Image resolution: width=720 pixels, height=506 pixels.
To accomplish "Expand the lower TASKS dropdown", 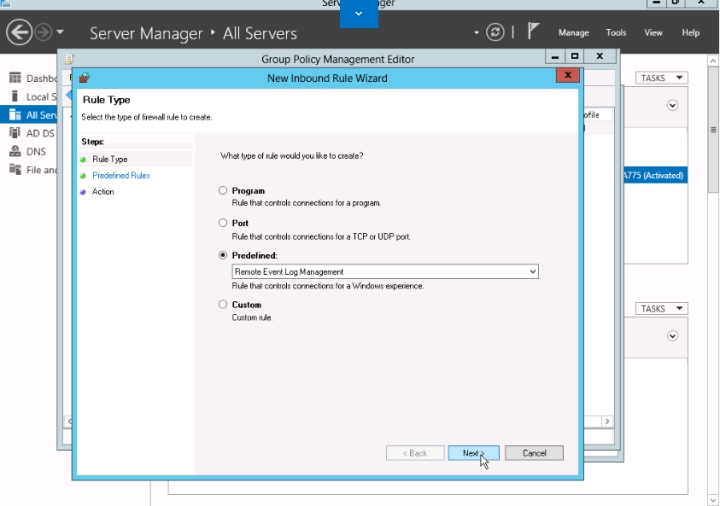I will (x=661, y=309).
